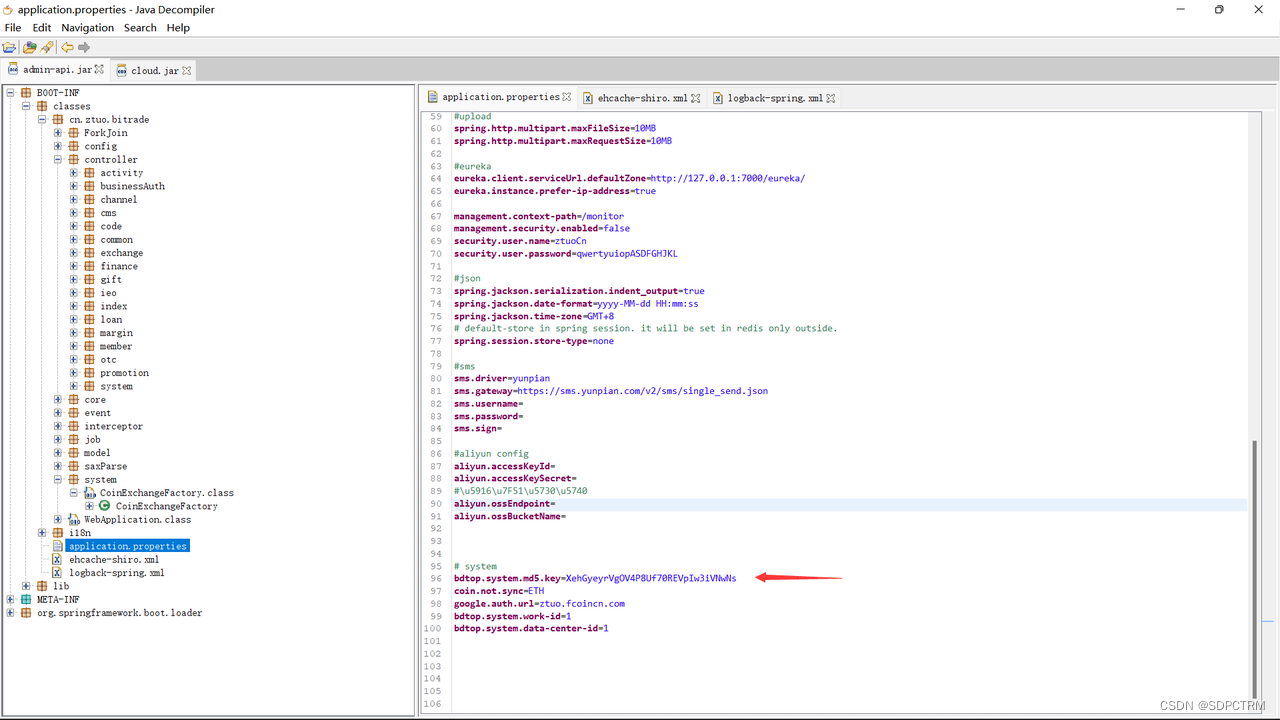Expand the org.springframework.boot.loader node
Image resolution: width=1280 pixels, height=720 pixels.
[x=11, y=613]
